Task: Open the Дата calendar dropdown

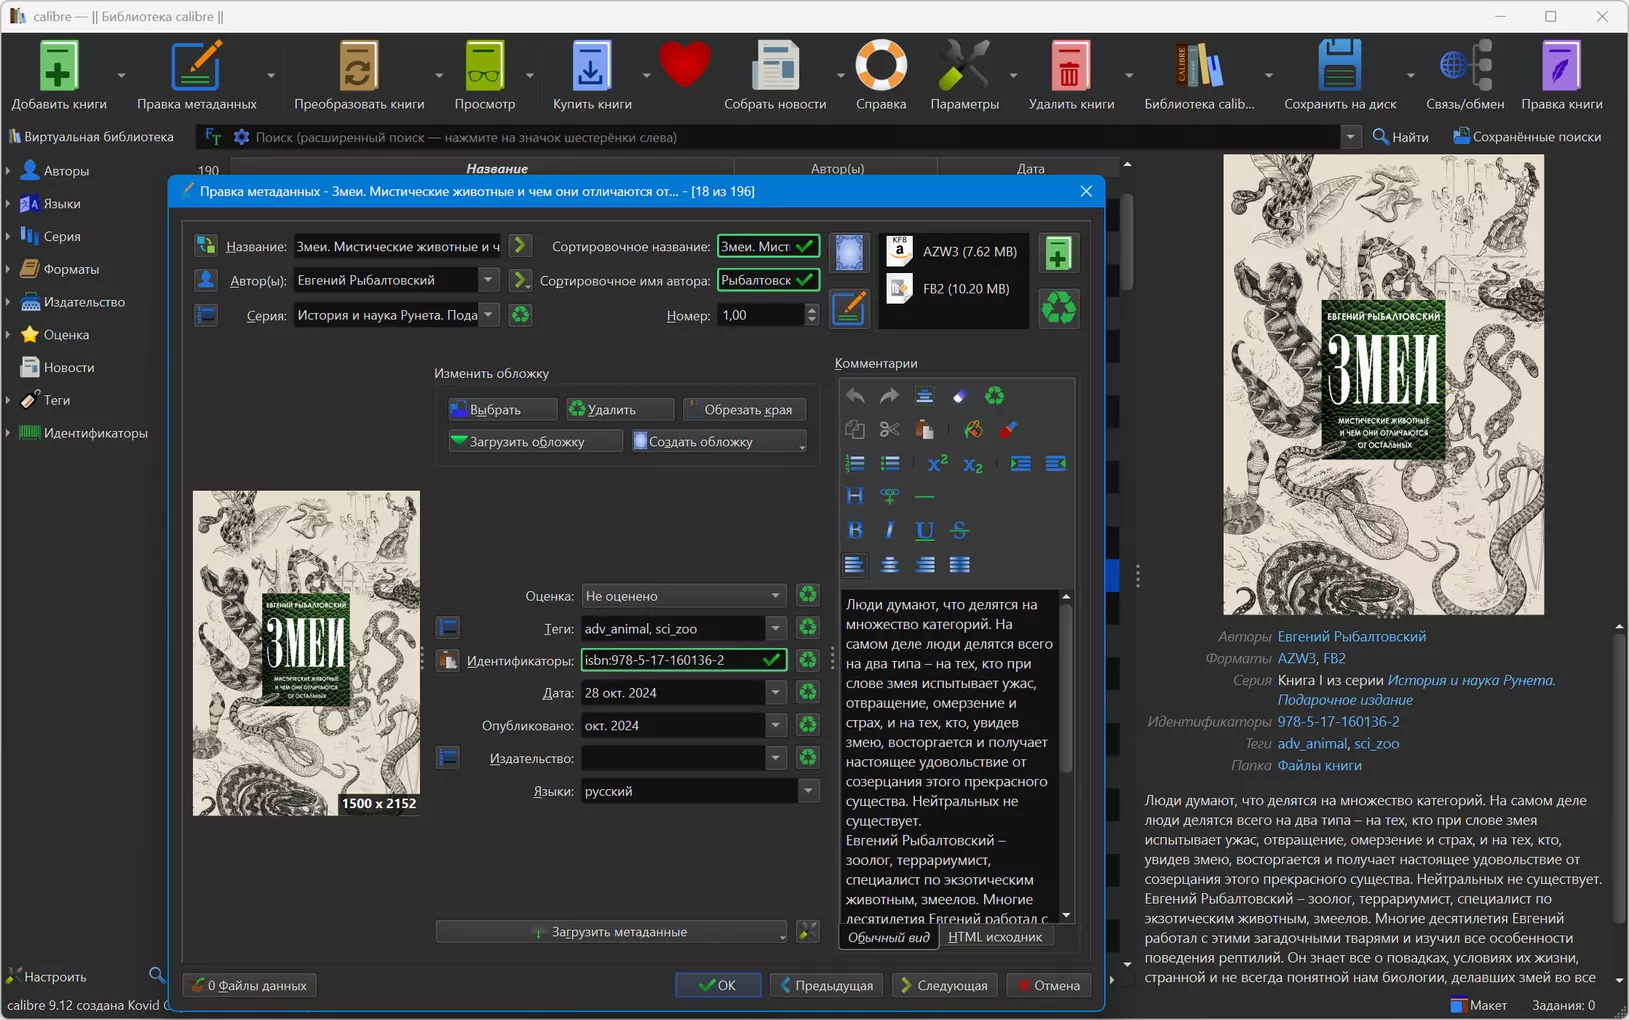Action: [x=775, y=692]
